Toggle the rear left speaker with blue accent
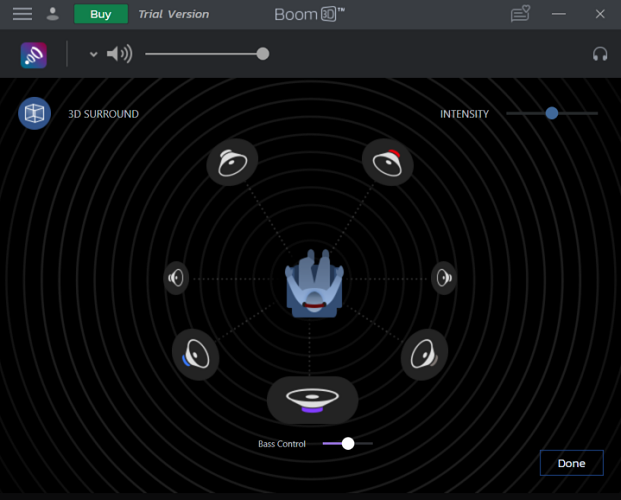This screenshot has width=621, height=500. [x=196, y=355]
